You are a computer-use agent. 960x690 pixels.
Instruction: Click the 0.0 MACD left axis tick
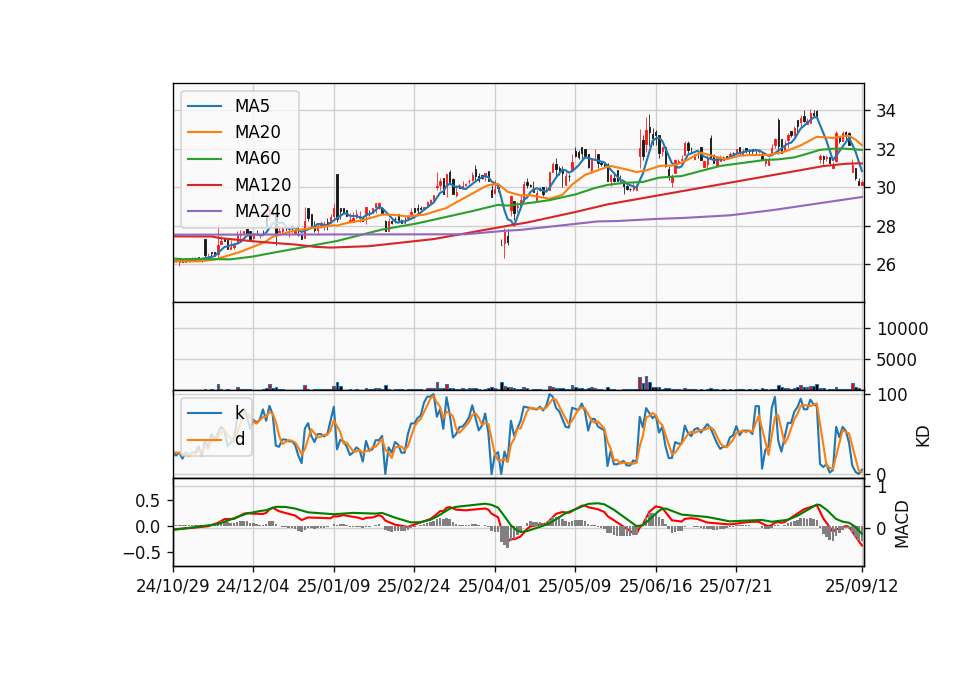pos(147,527)
